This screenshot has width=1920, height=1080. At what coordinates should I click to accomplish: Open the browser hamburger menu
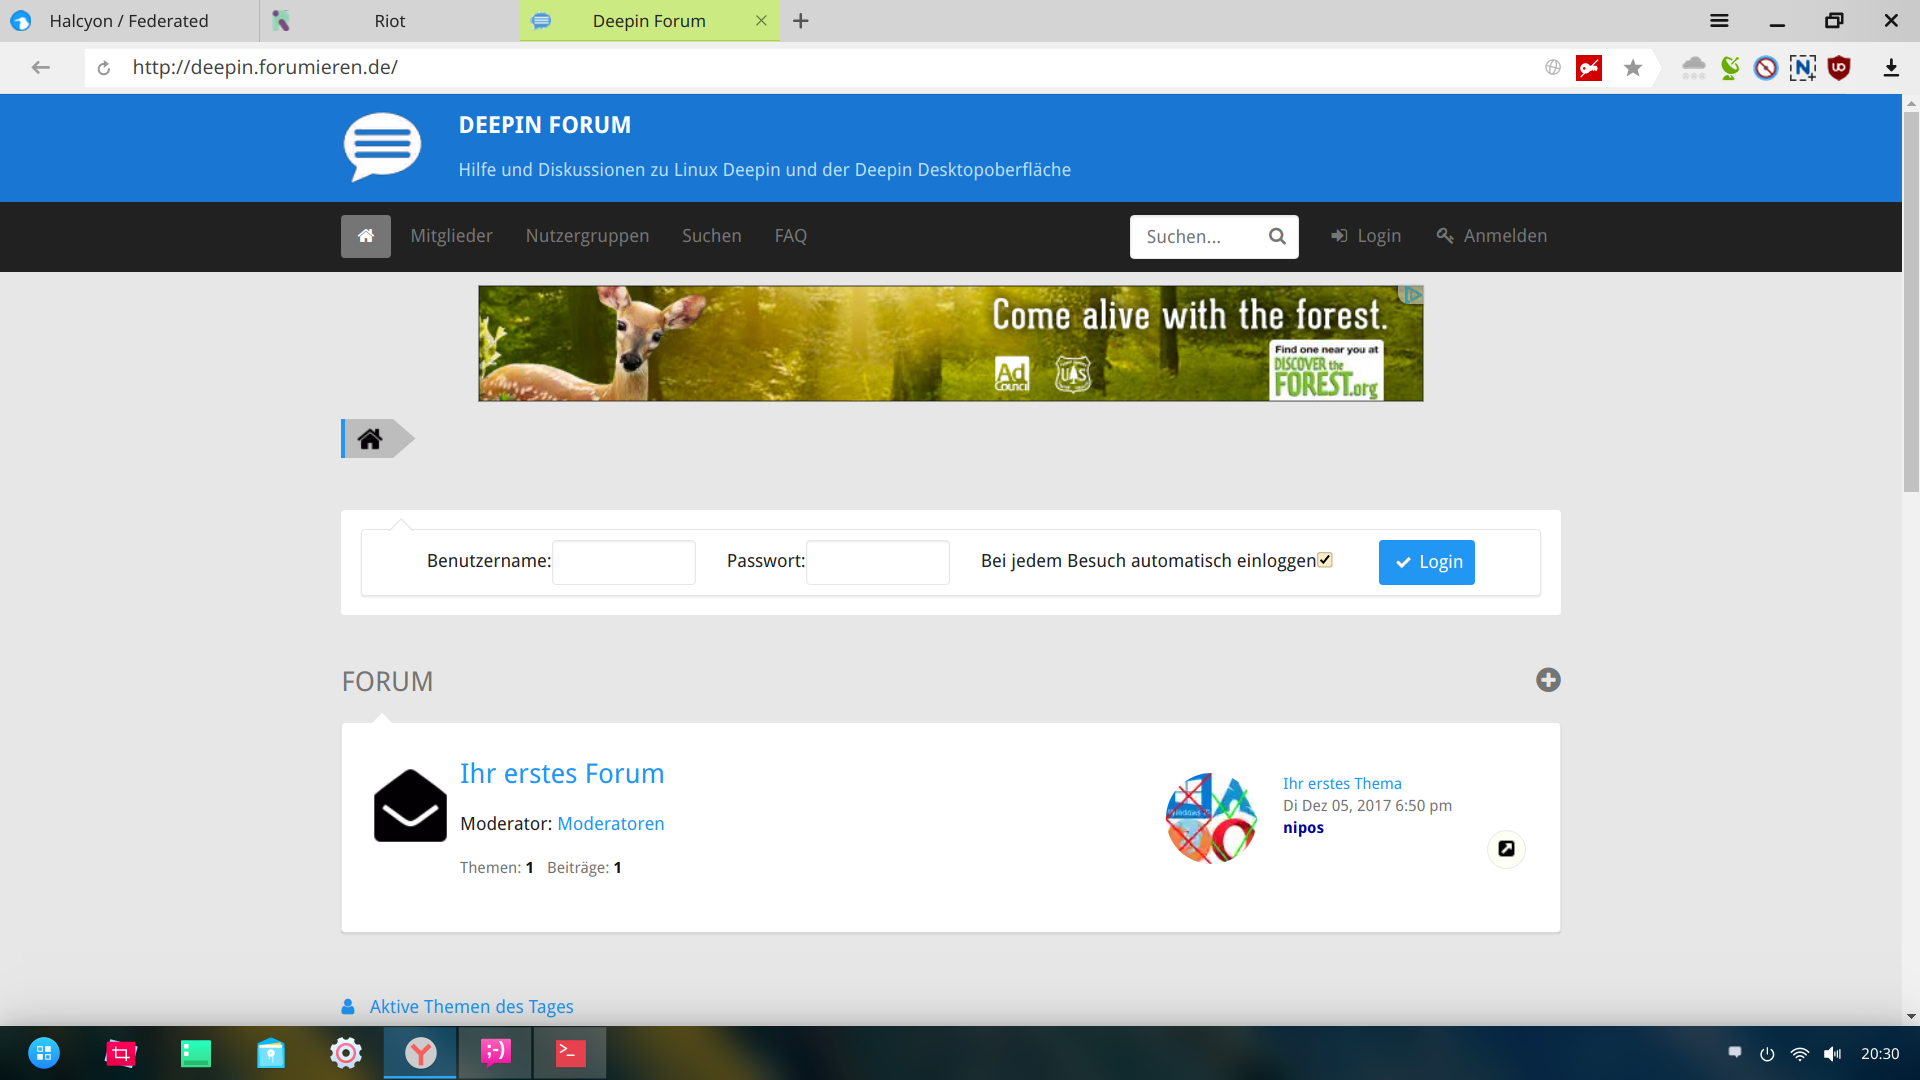click(1719, 21)
